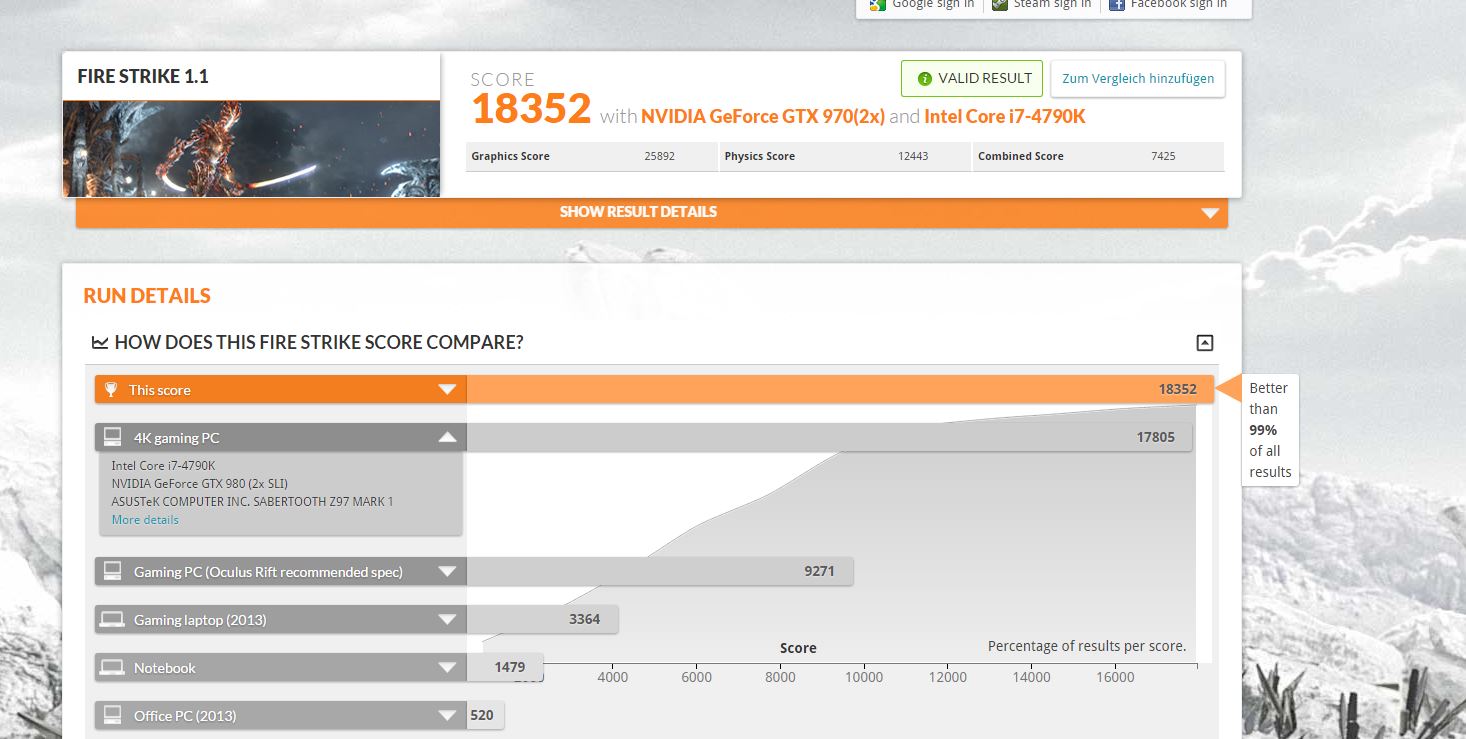
Task: Click Percentage of results per score label
Action: click(x=1087, y=646)
